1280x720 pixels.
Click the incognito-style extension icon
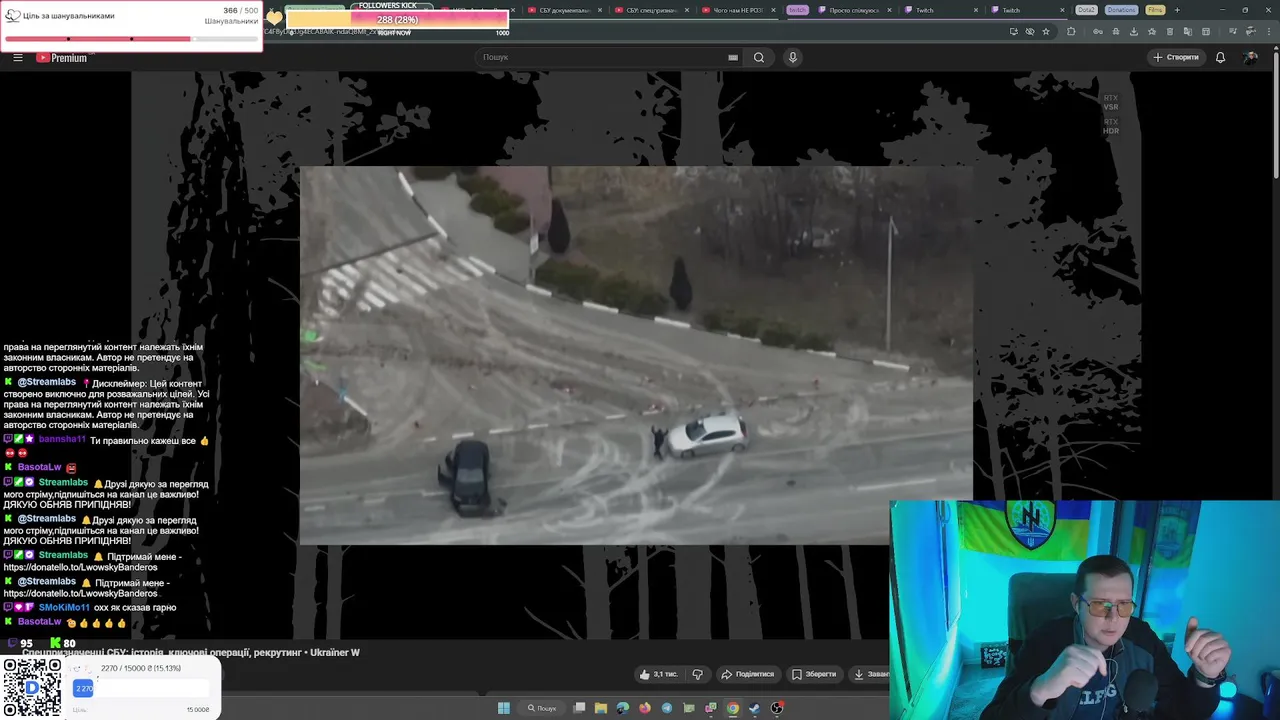coord(1116,31)
